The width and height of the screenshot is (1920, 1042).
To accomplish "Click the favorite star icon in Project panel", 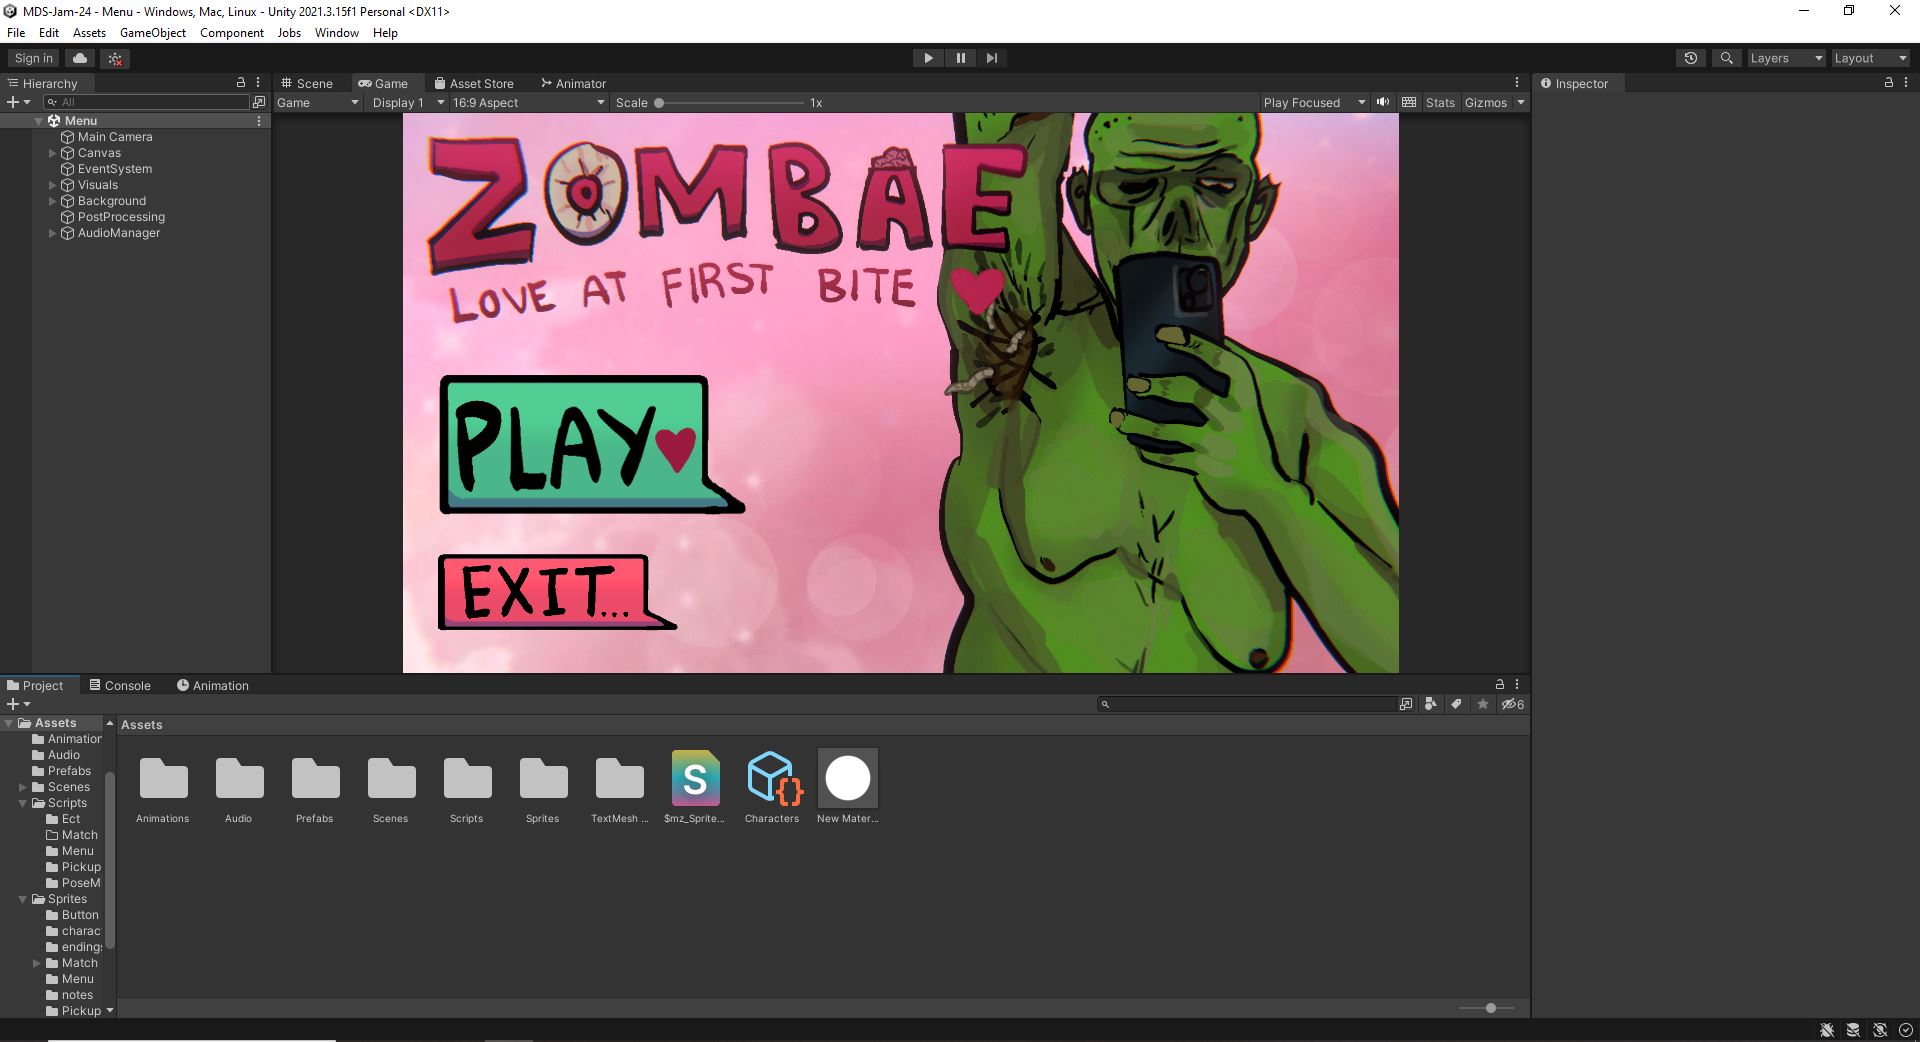I will (1483, 704).
